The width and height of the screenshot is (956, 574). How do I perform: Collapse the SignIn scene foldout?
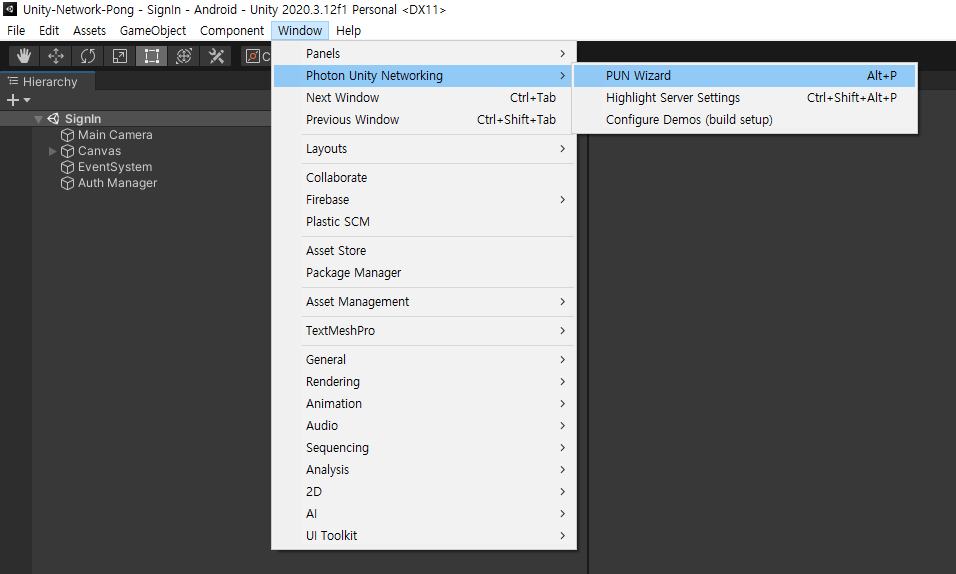(38, 119)
